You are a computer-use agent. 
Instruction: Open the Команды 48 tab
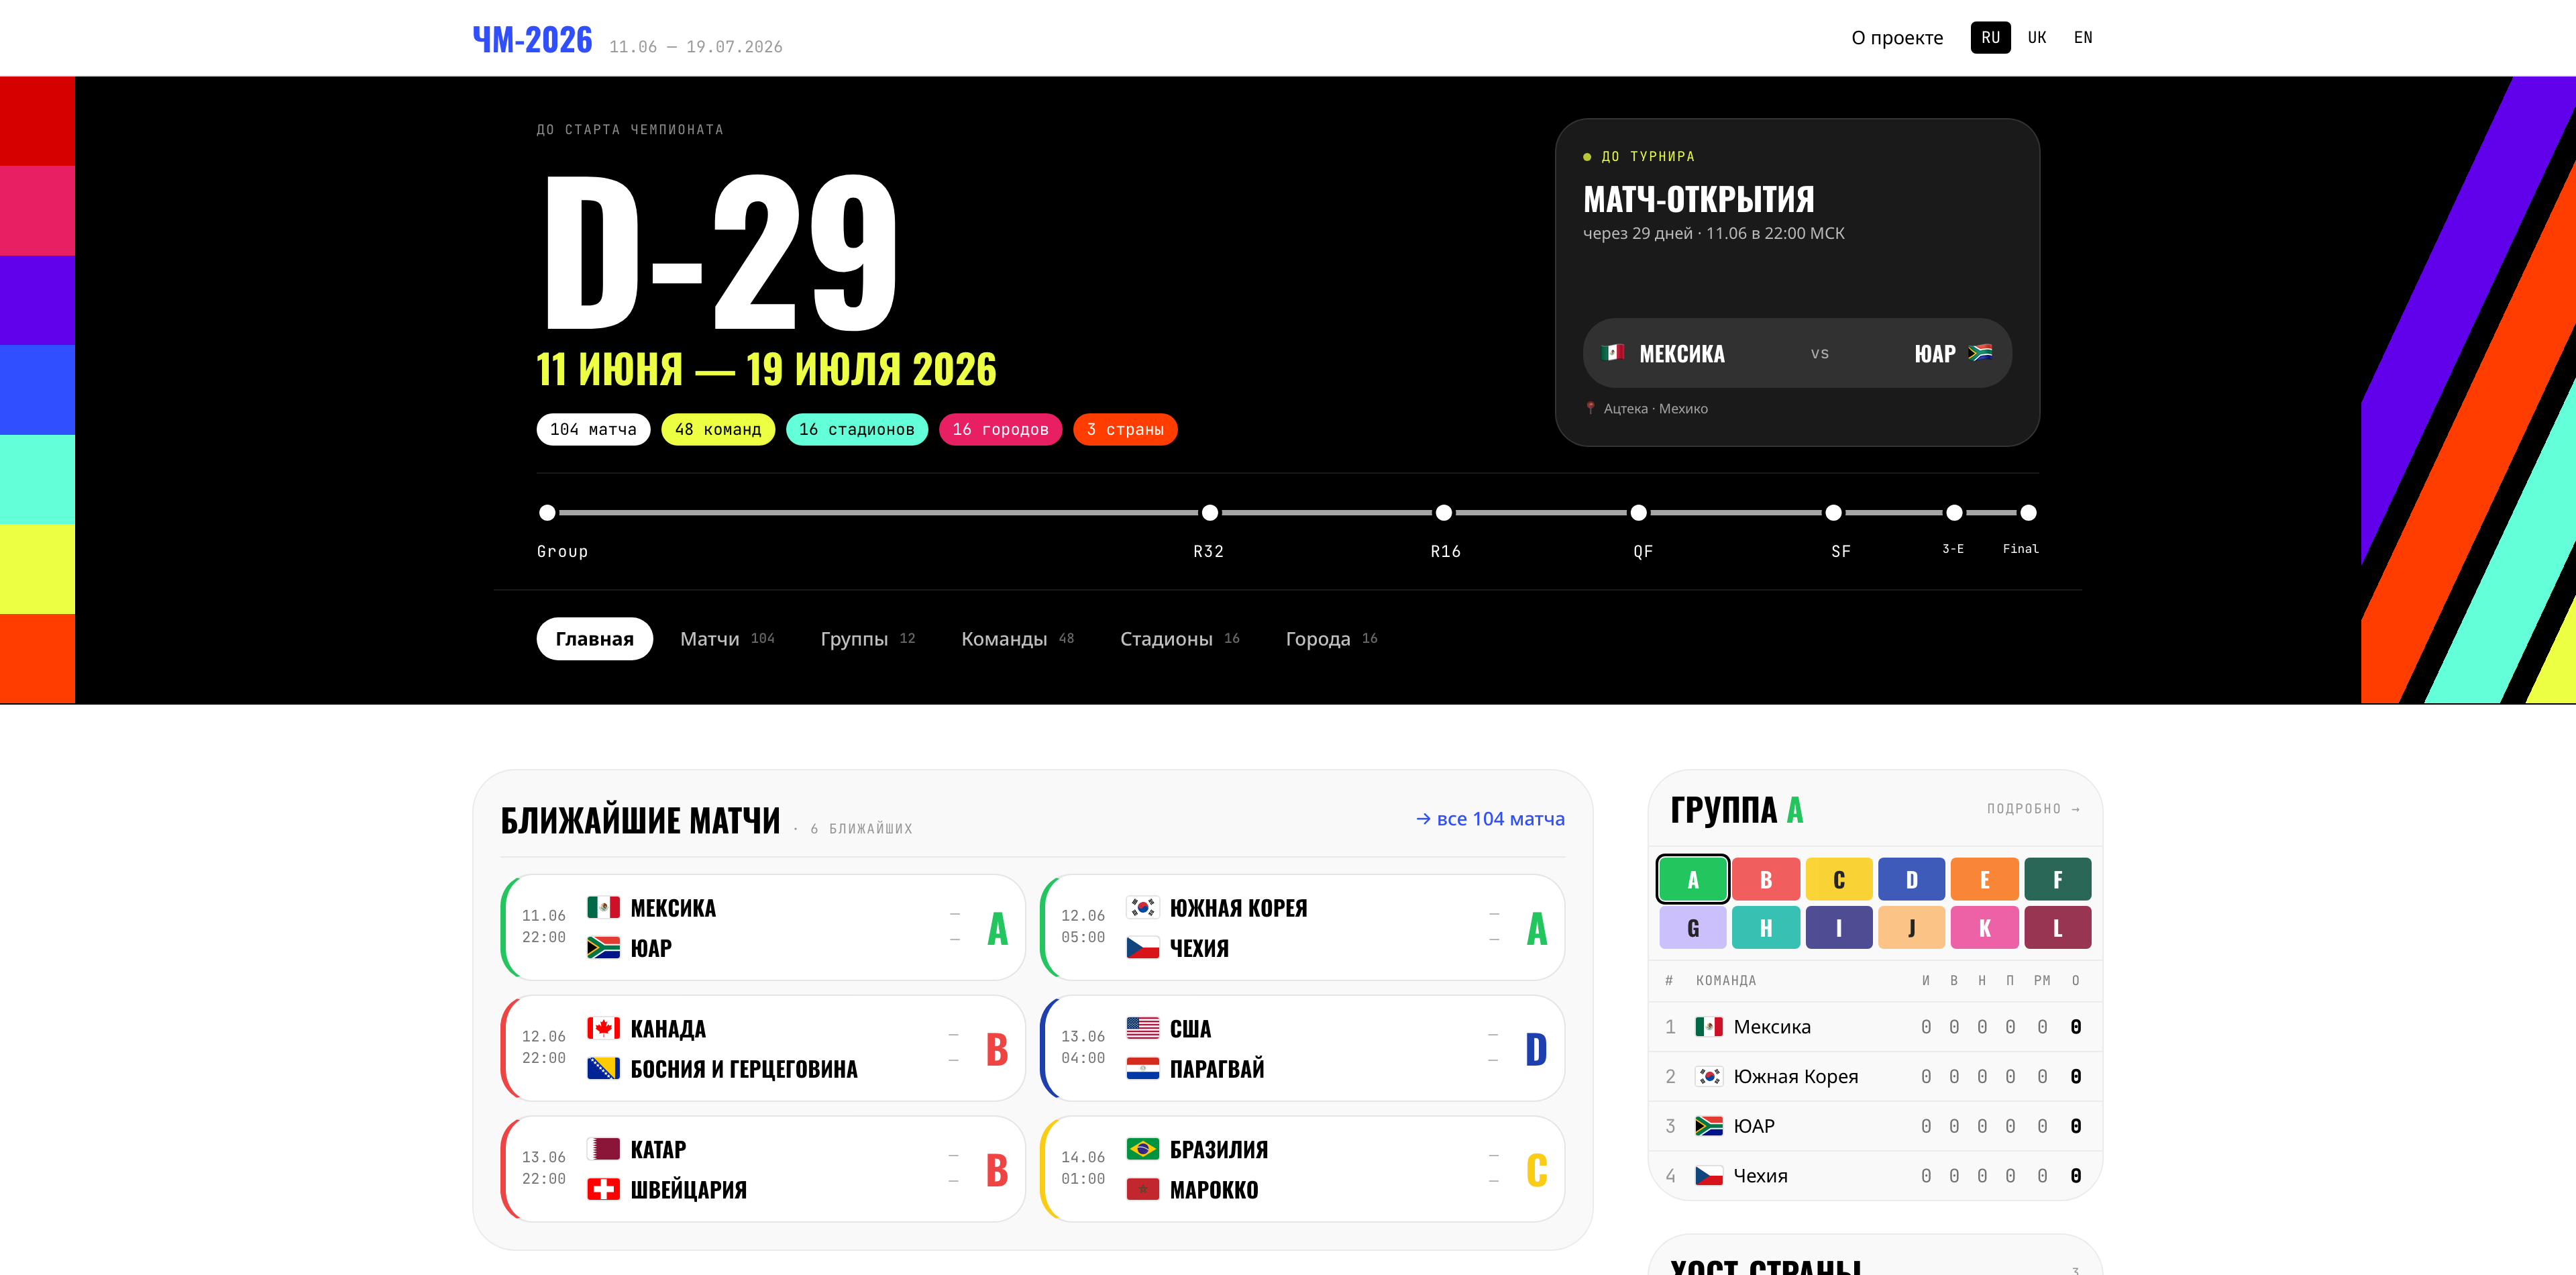click(x=1017, y=639)
